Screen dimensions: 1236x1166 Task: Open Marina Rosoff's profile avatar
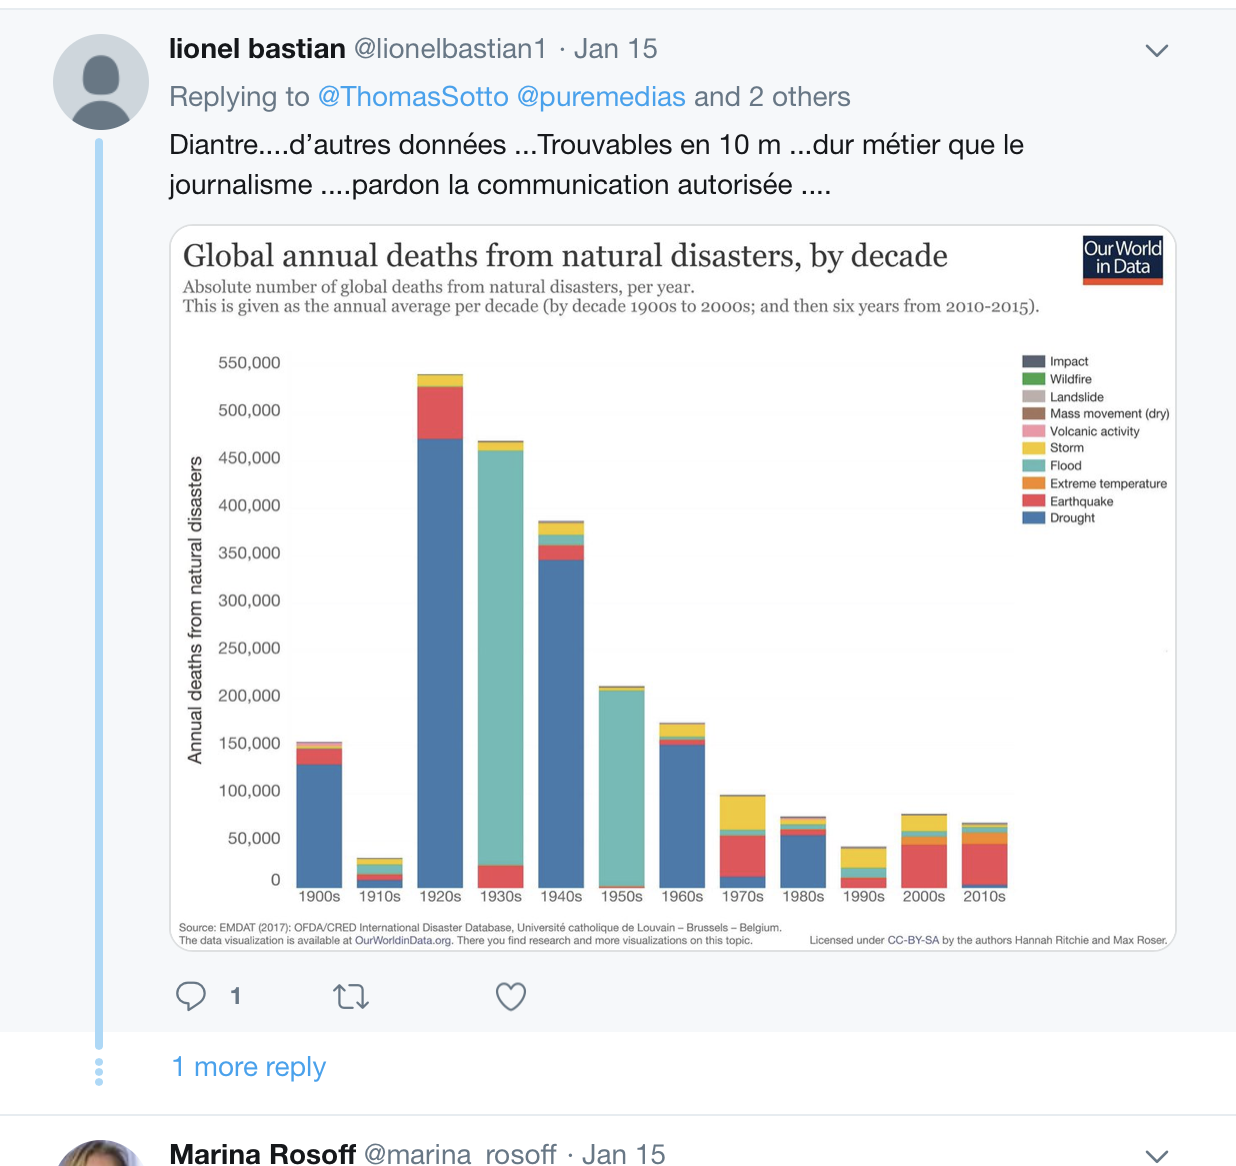point(100,1153)
